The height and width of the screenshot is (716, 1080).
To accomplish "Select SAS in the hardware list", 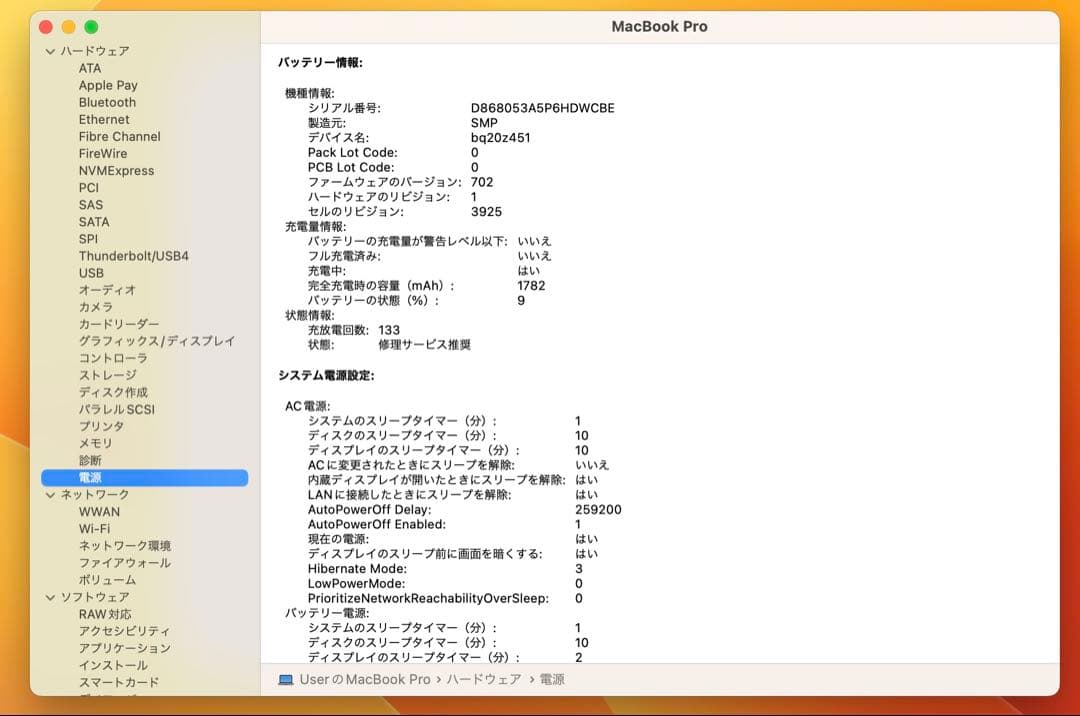I will tap(91, 204).
